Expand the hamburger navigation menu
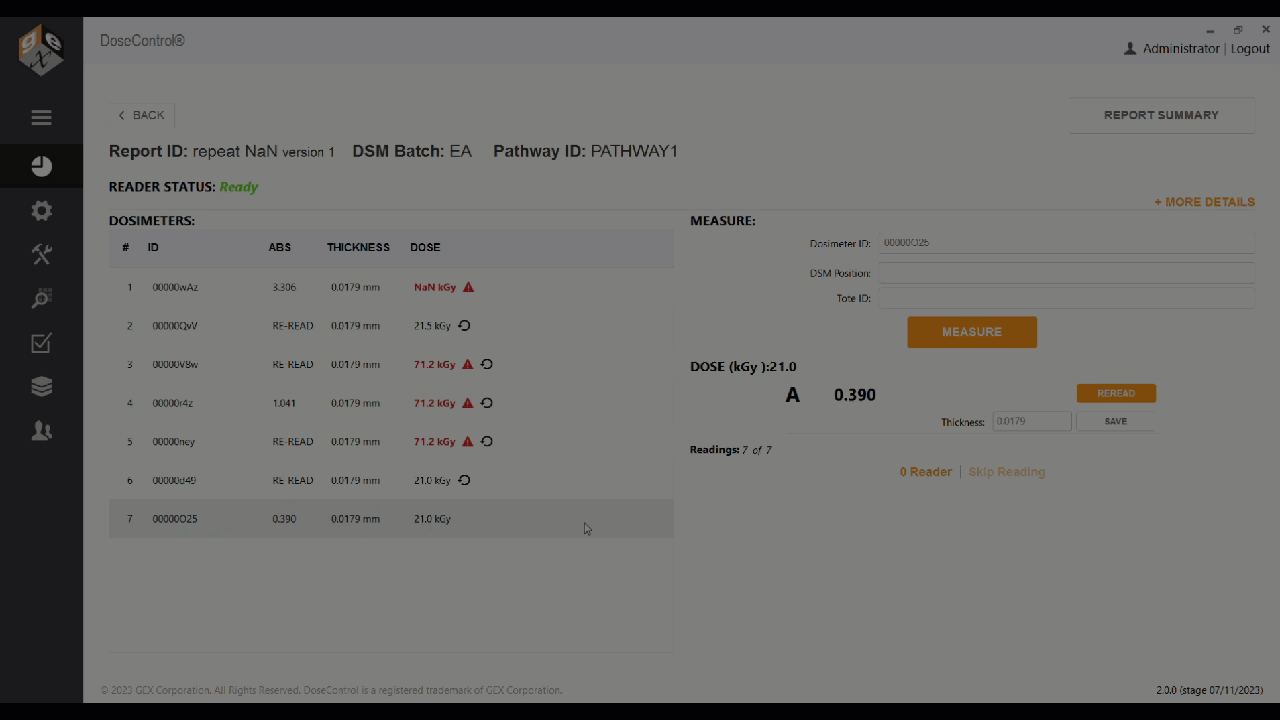 (x=41, y=118)
